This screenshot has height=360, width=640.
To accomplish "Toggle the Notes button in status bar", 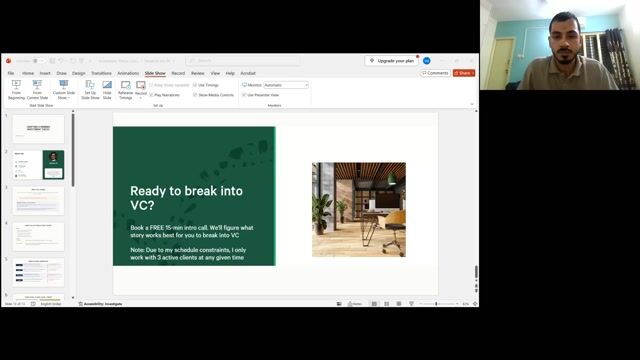I will coord(355,304).
